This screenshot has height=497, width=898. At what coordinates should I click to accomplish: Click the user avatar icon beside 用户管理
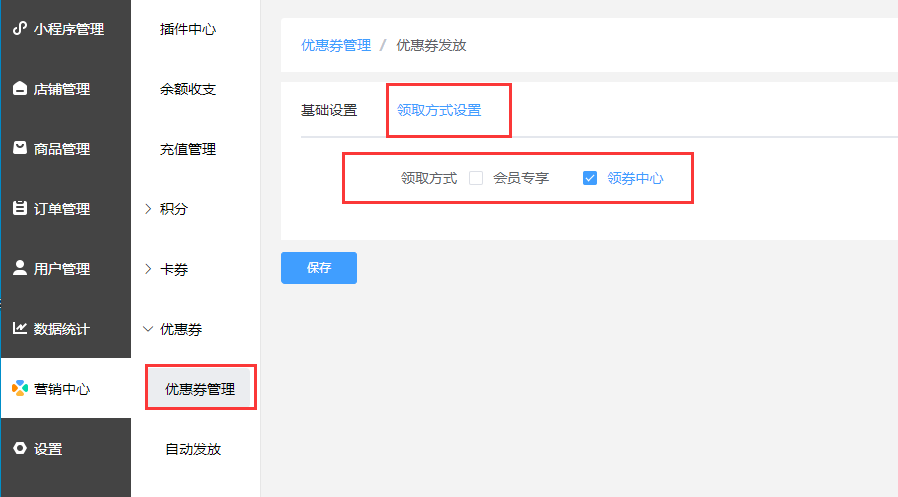tap(20, 268)
